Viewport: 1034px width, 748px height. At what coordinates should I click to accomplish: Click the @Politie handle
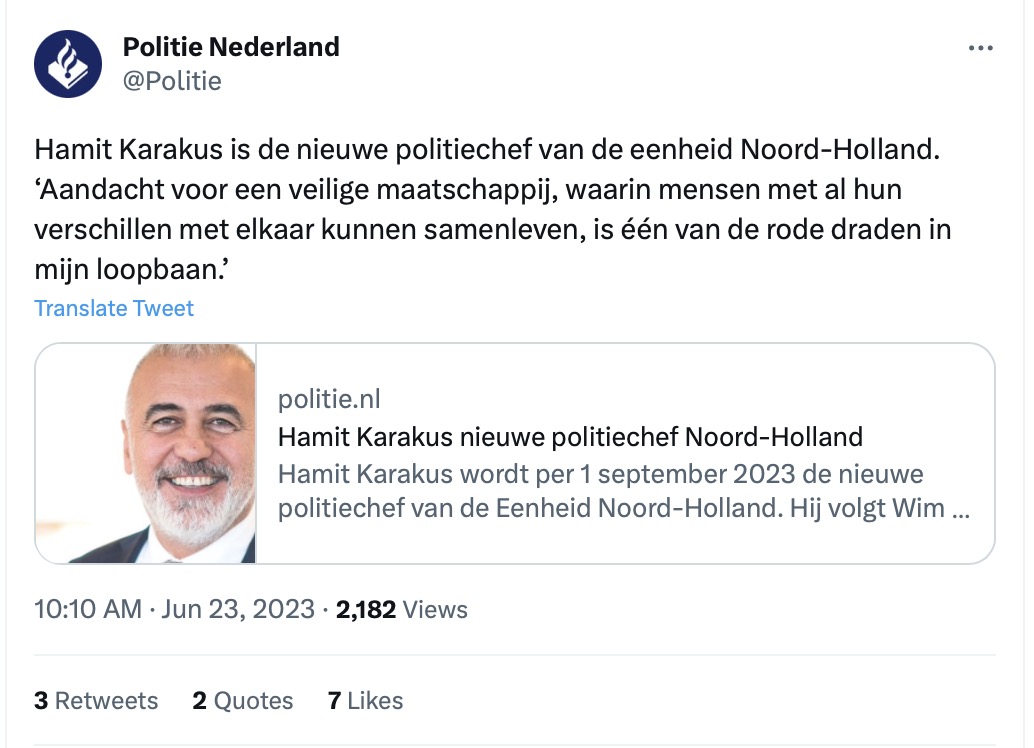171,81
